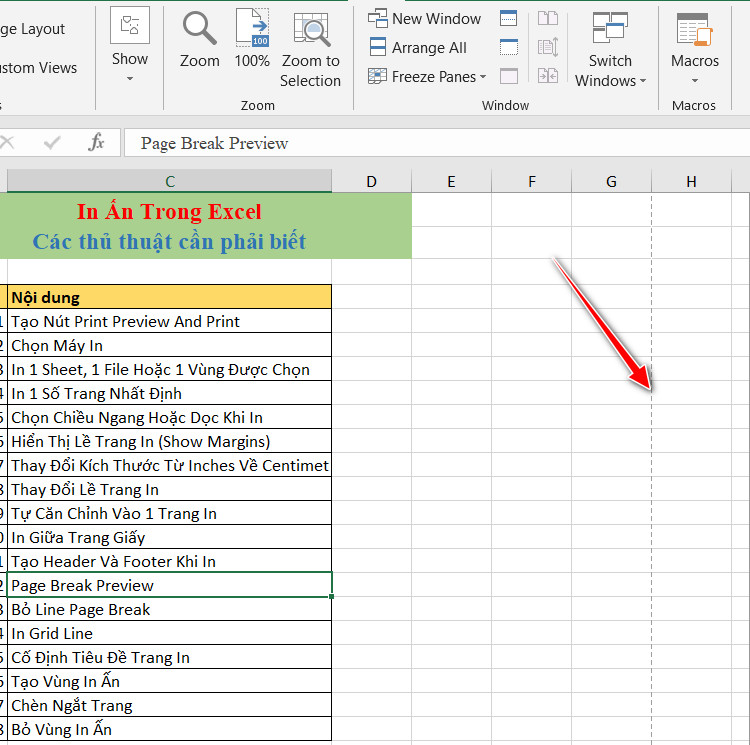Select cell 'Chọn Chiều Ngang Hoặc Dọc Khi In'
The height and width of the screenshot is (745, 750).
point(169,417)
